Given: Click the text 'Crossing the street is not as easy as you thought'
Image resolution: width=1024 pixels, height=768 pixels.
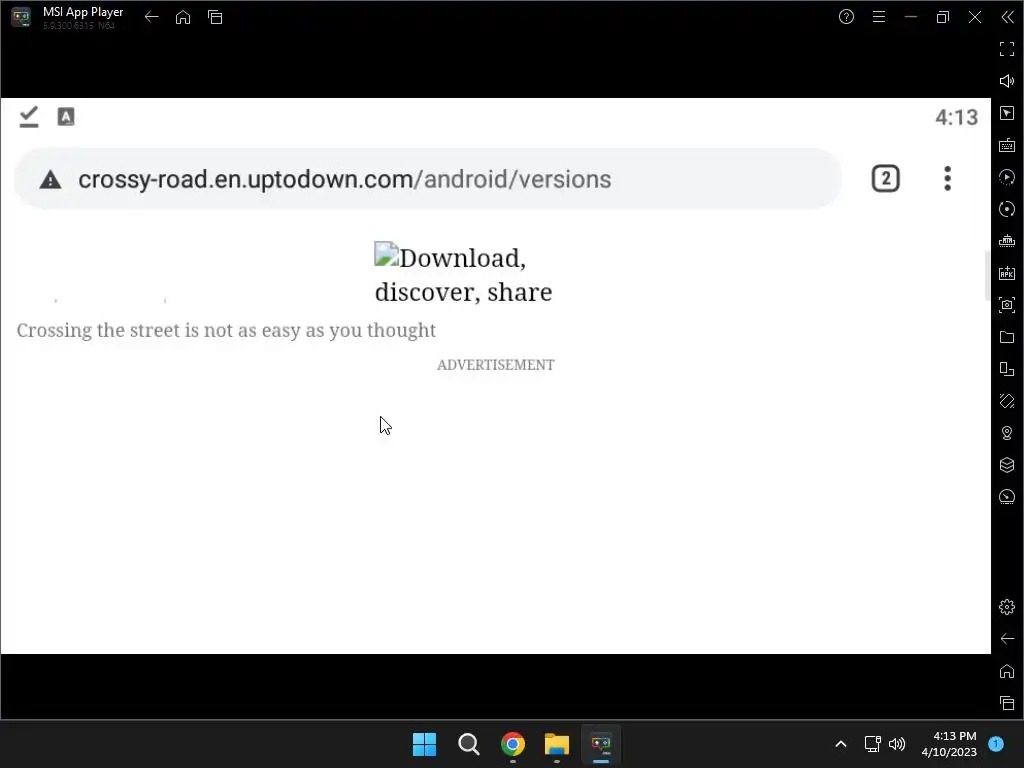Looking at the screenshot, I should click(226, 330).
